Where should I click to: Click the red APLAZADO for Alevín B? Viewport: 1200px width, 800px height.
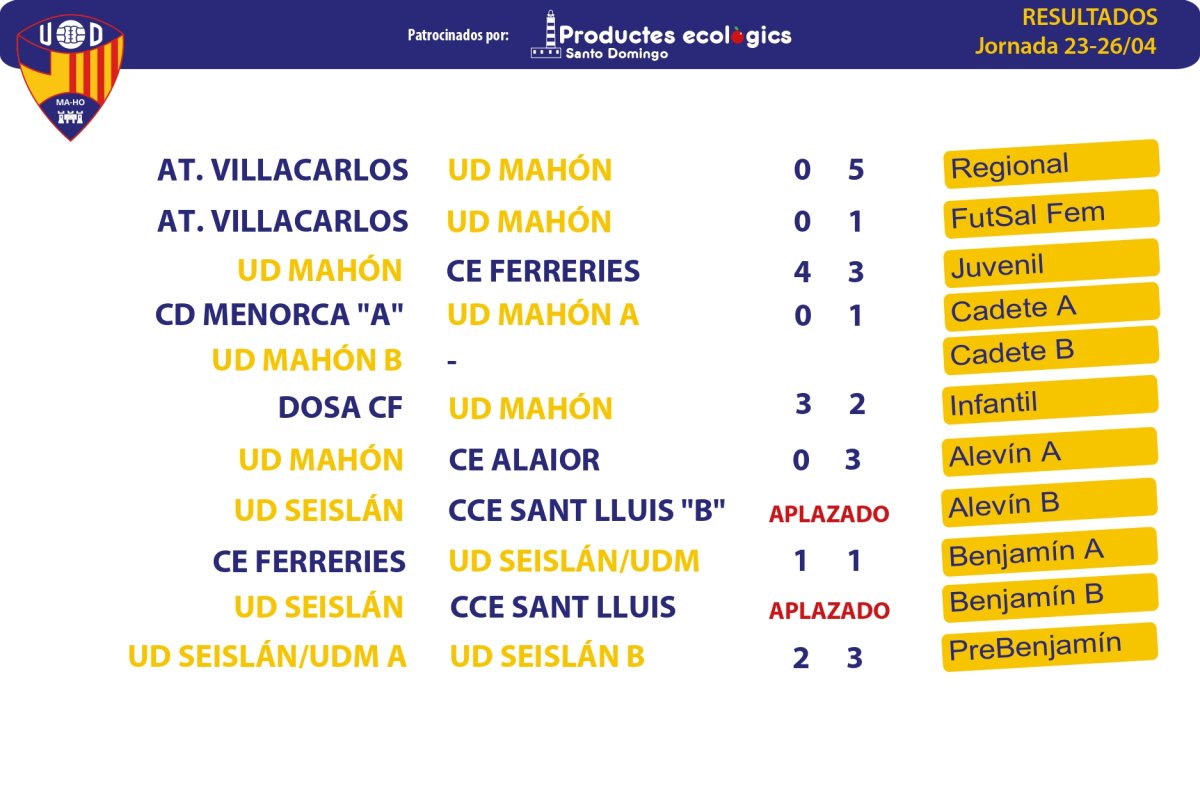[x=829, y=514]
